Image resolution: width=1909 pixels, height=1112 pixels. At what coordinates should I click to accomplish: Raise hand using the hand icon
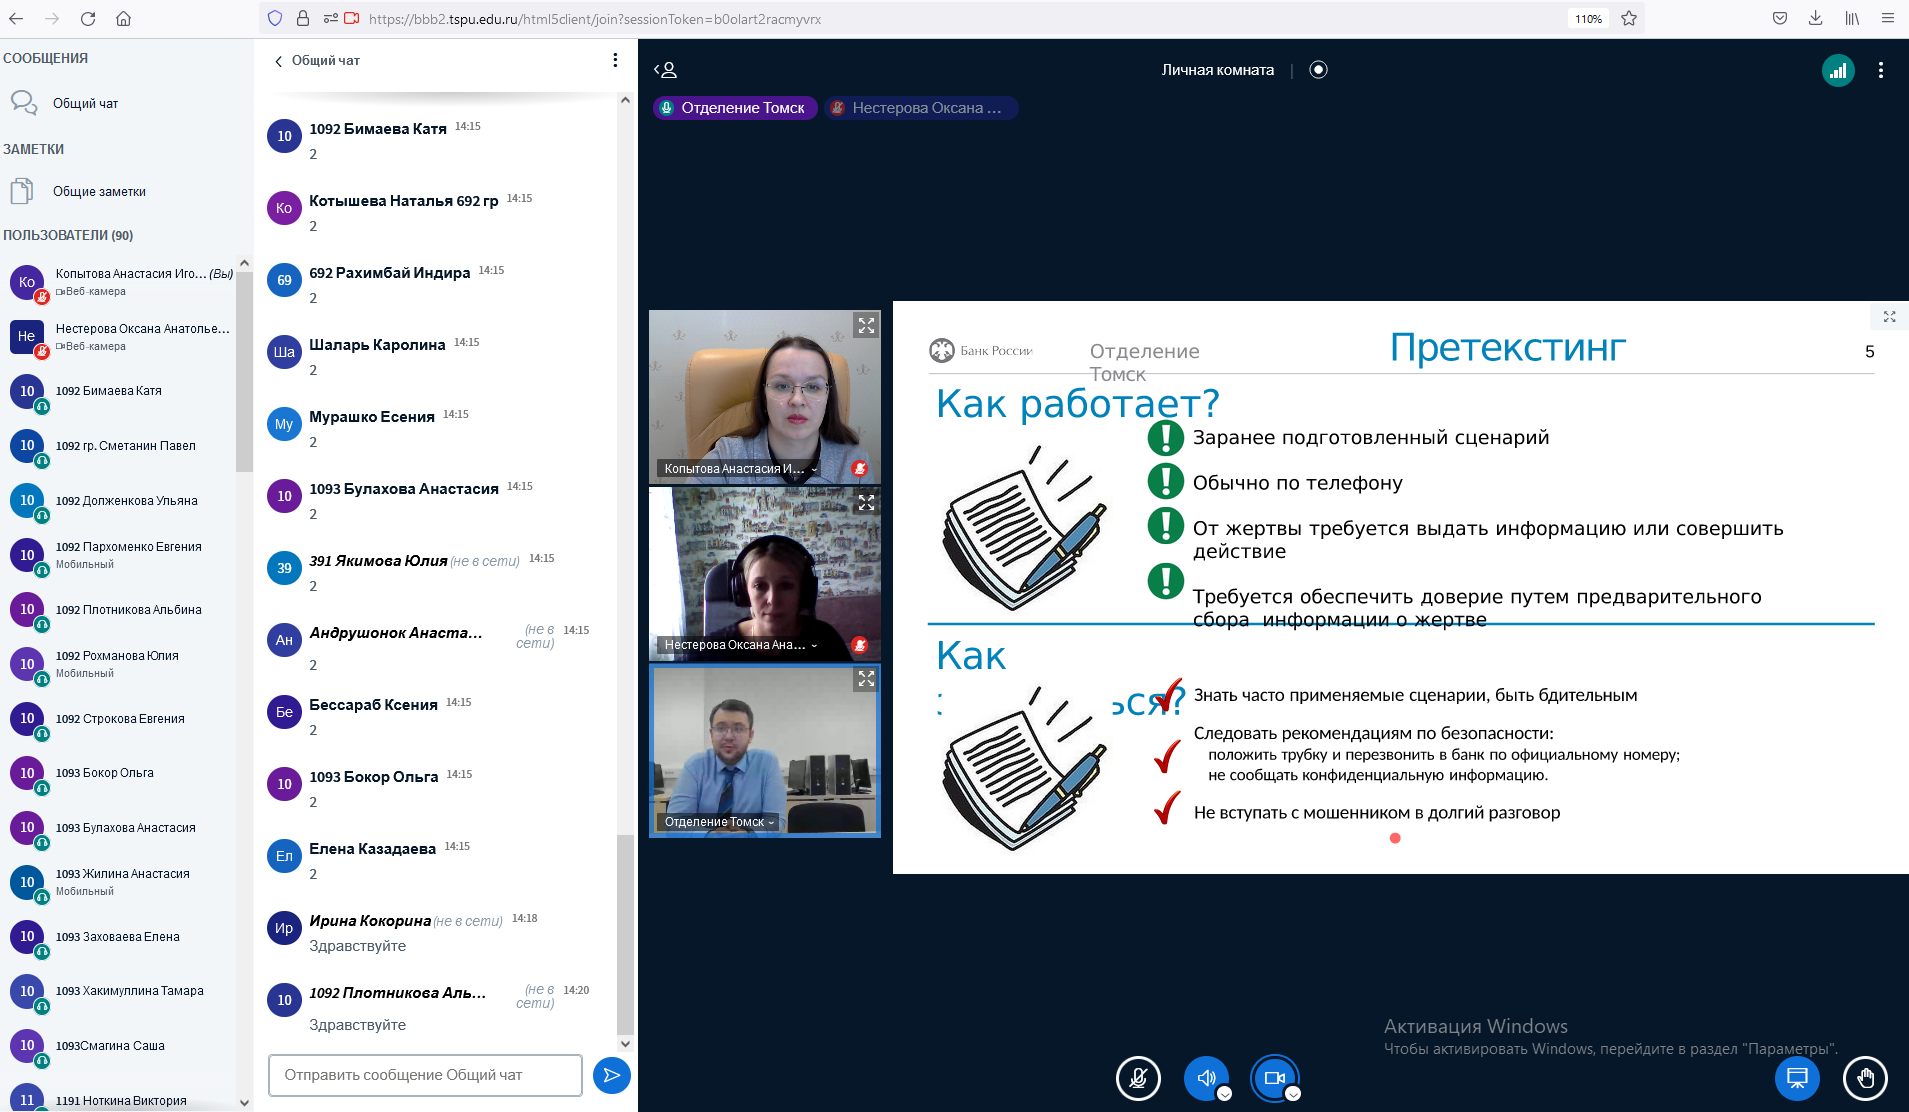(x=1865, y=1078)
